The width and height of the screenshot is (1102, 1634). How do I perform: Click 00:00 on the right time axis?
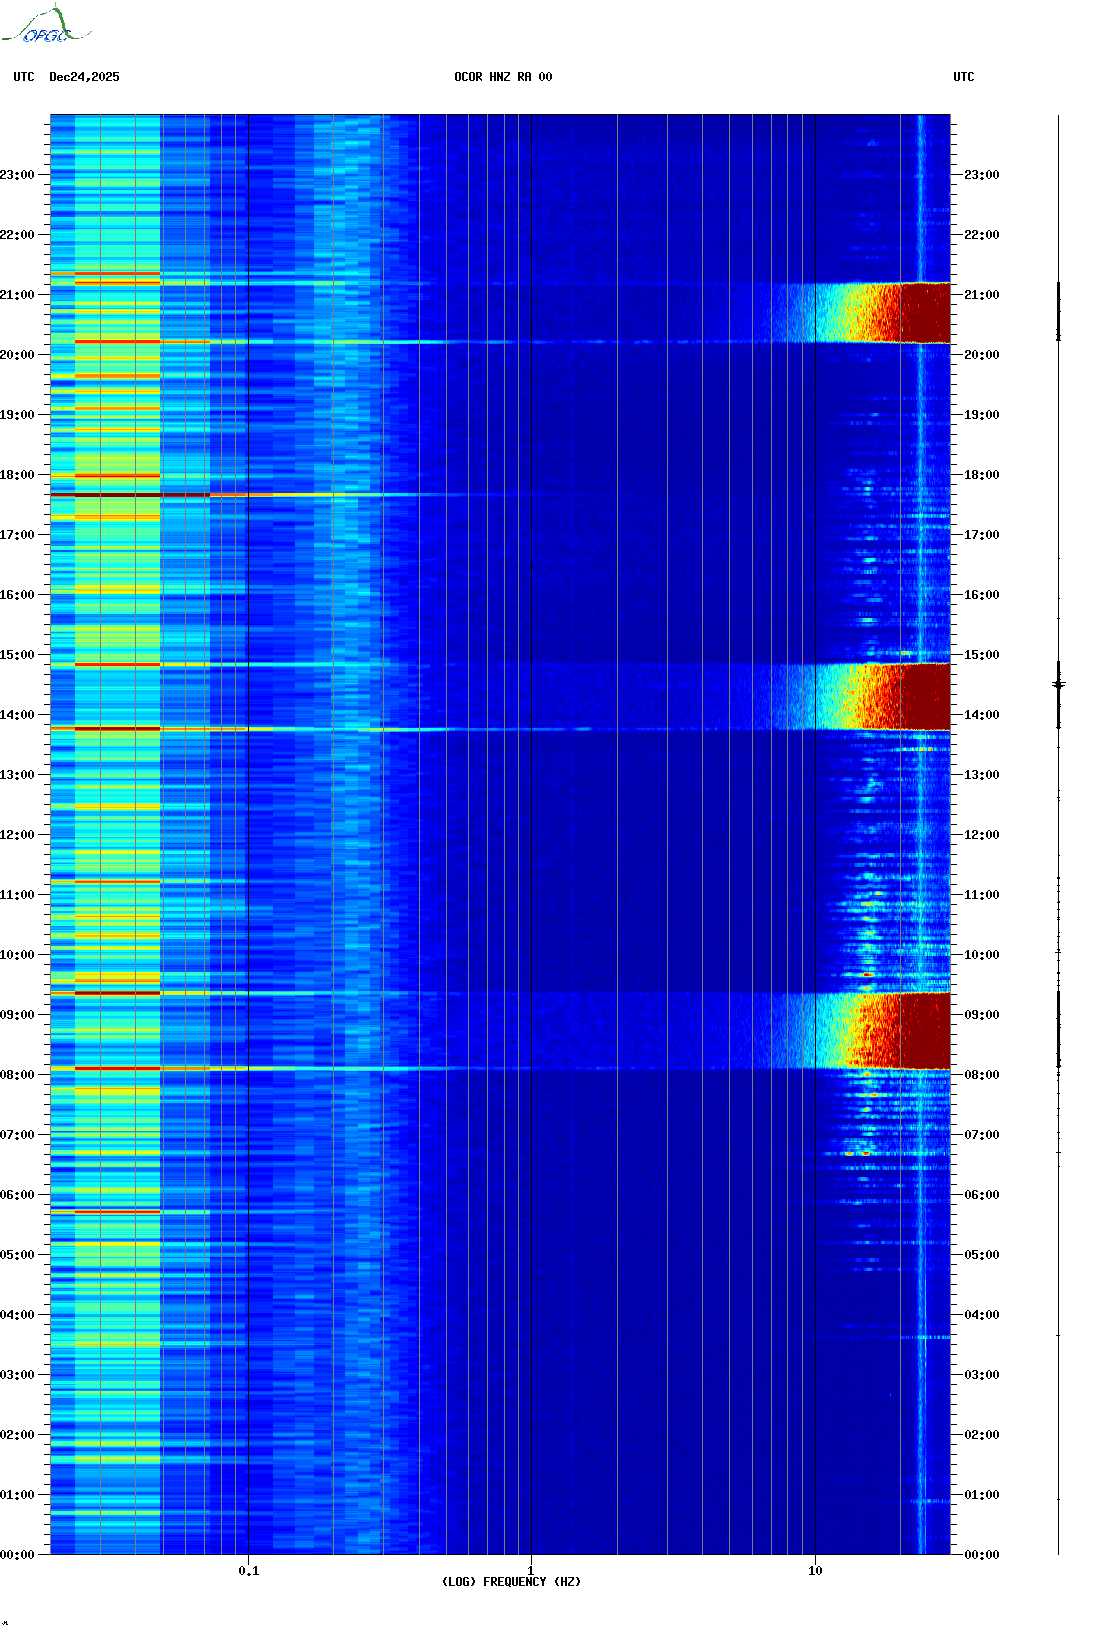coord(982,1555)
